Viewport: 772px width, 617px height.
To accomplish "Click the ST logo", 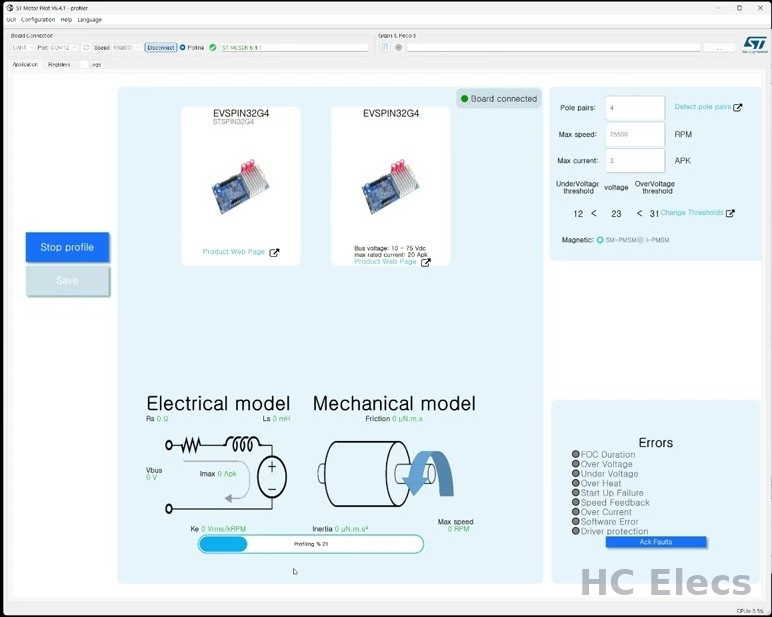I will (x=755, y=44).
